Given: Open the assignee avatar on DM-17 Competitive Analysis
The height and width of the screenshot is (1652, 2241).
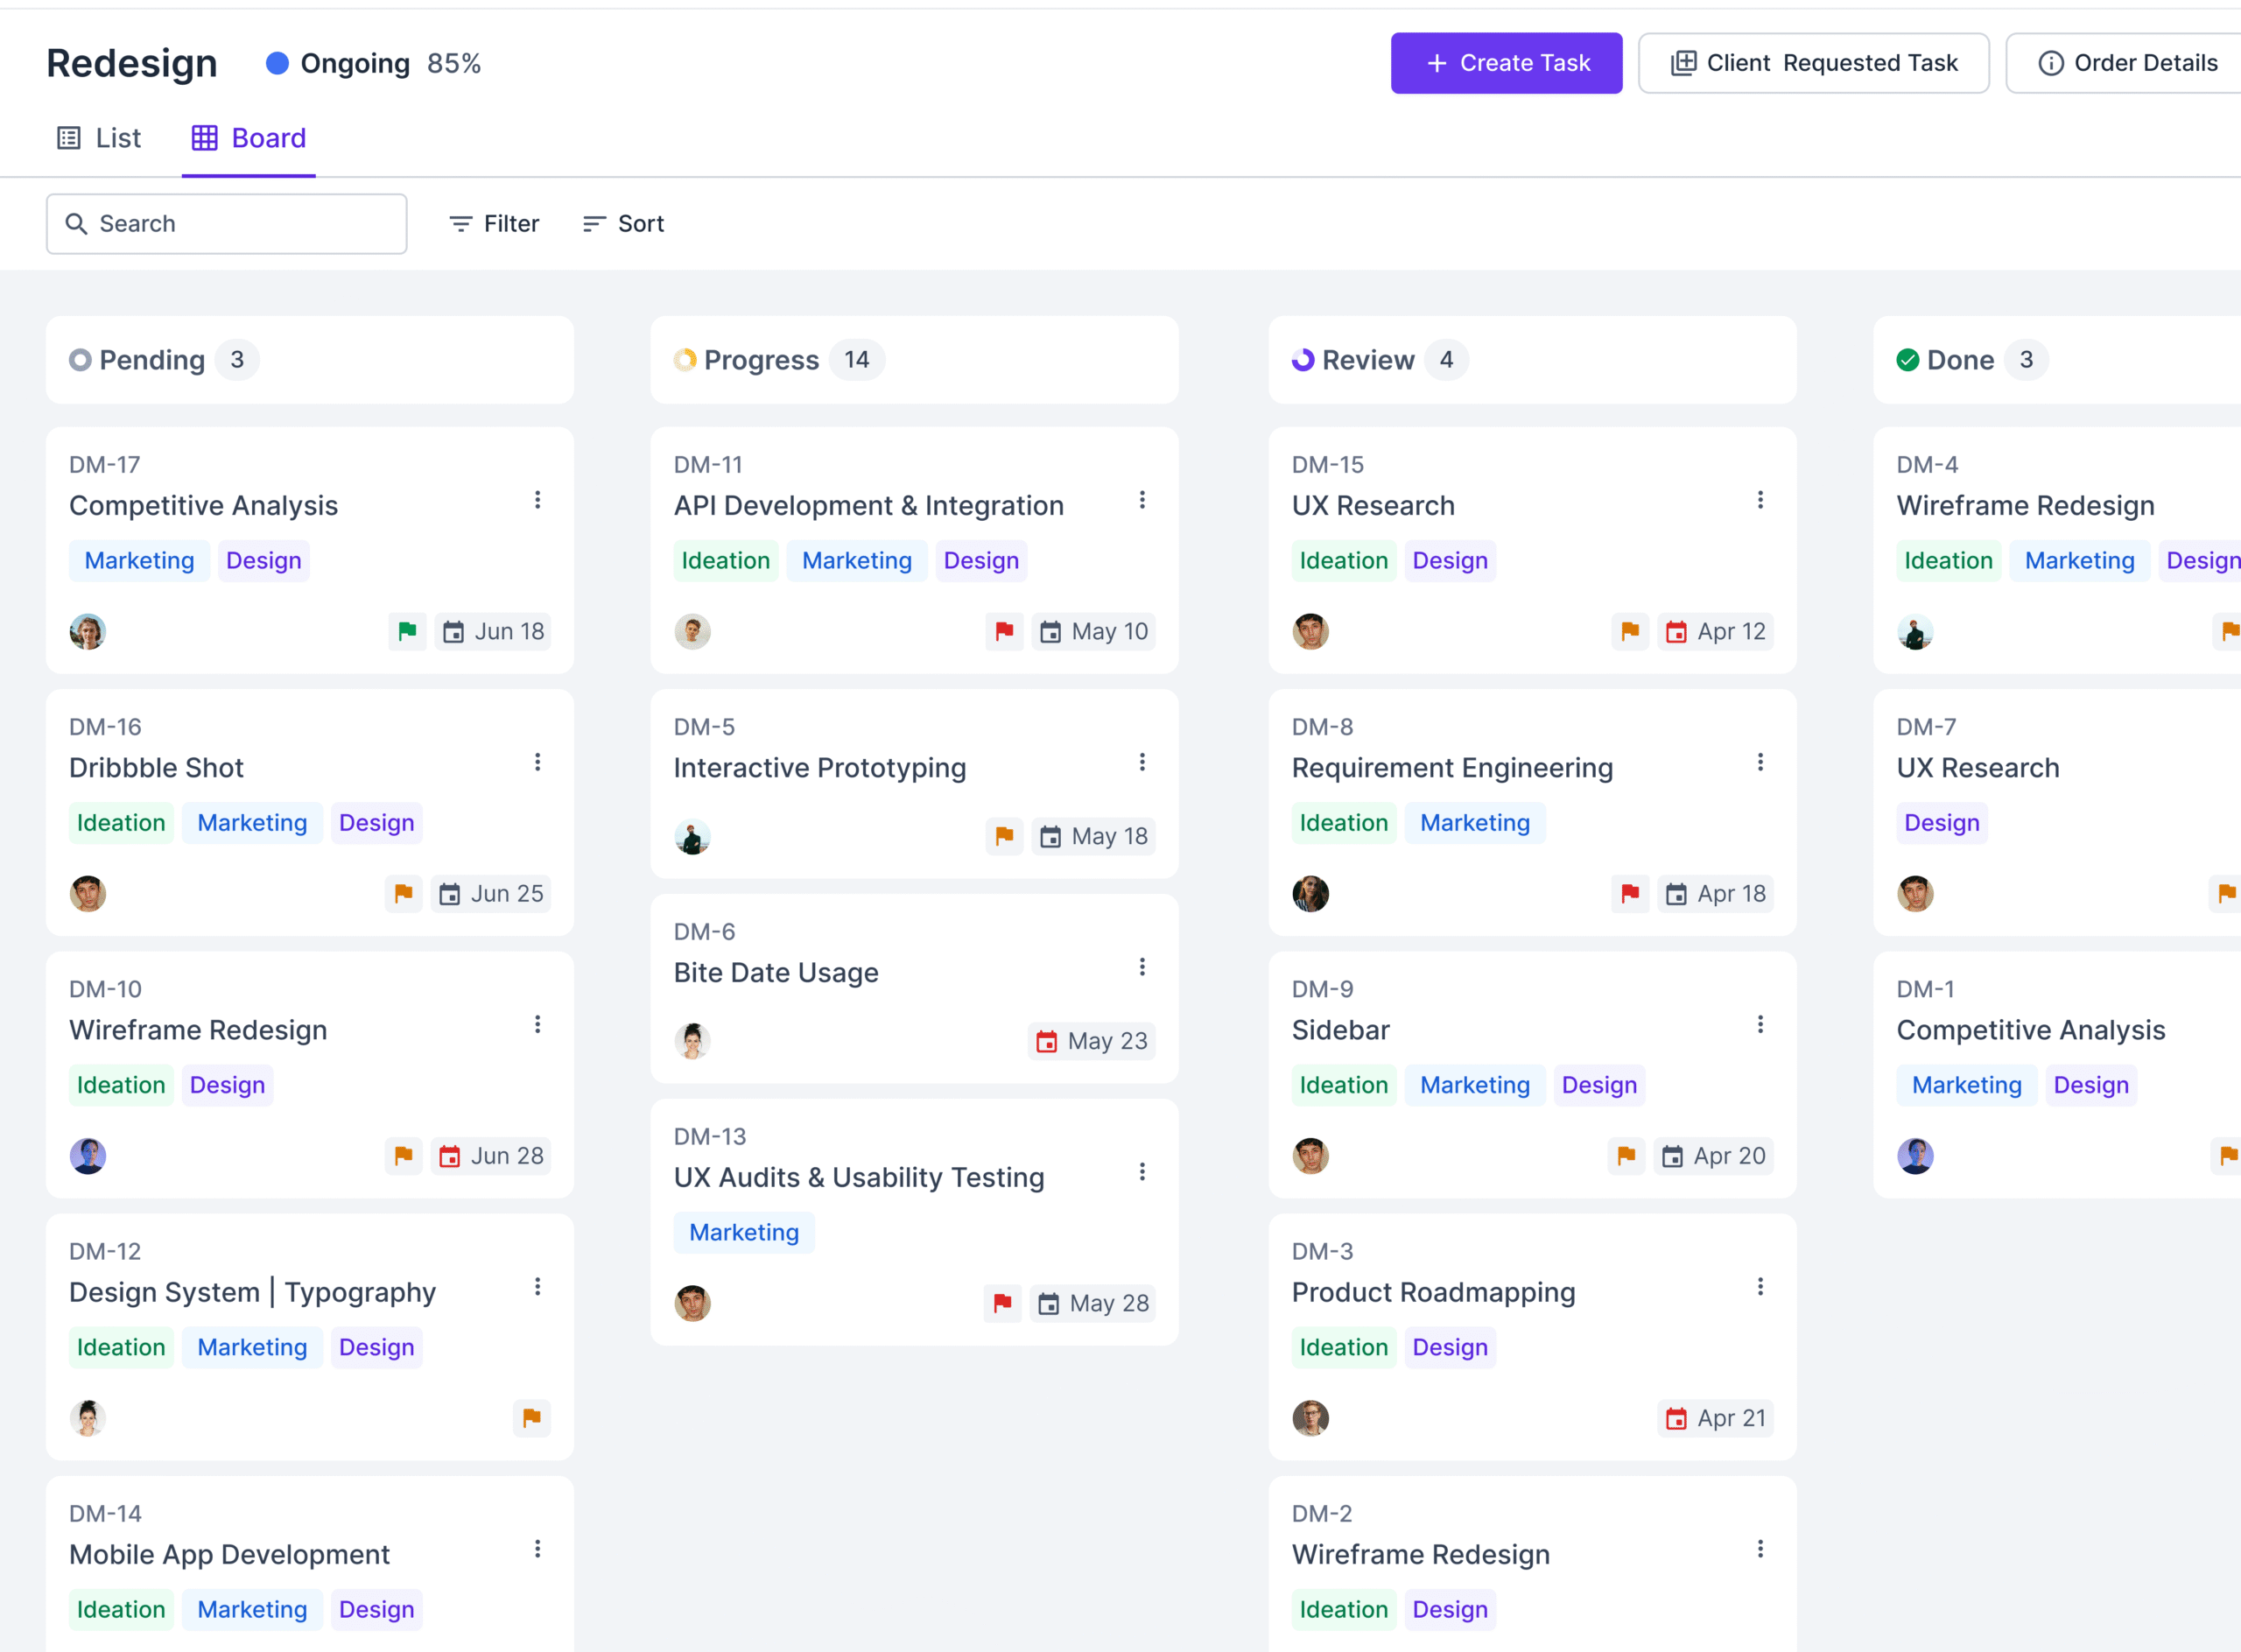Looking at the screenshot, I should [87, 631].
